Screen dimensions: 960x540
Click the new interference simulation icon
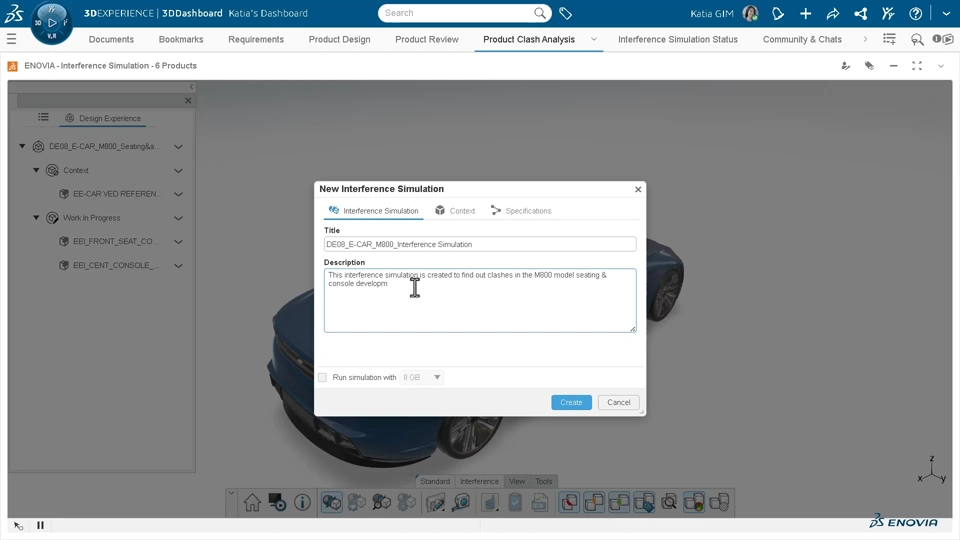(332, 503)
